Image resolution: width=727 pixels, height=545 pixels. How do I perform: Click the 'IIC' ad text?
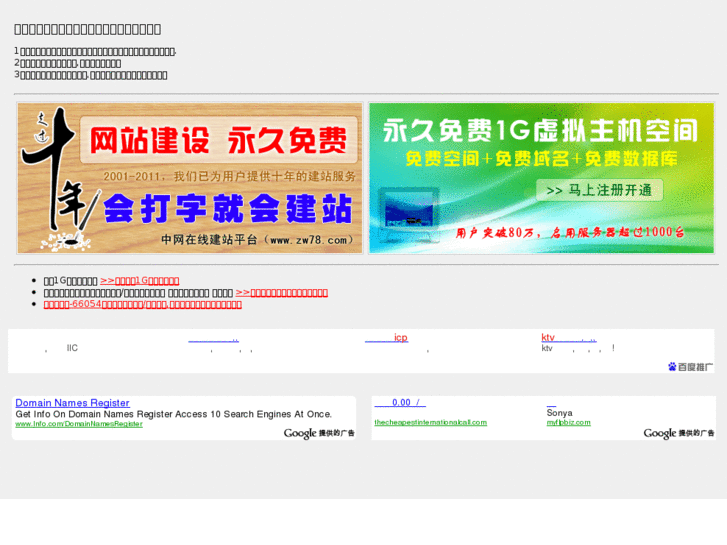click(x=72, y=348)
